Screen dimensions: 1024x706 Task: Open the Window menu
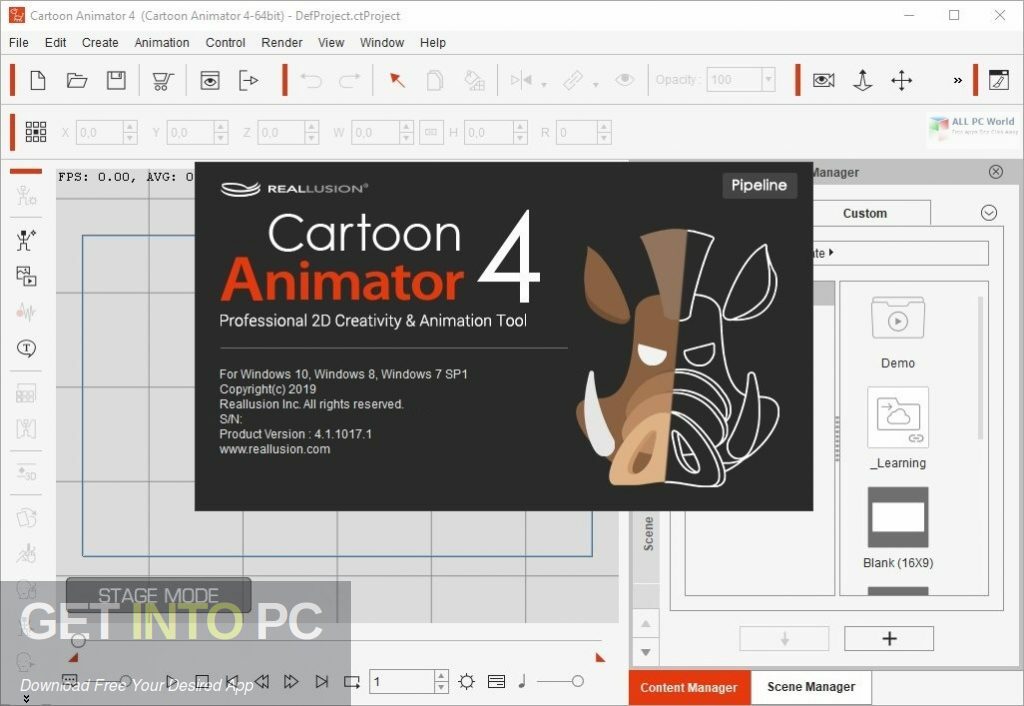coord(382,42)
